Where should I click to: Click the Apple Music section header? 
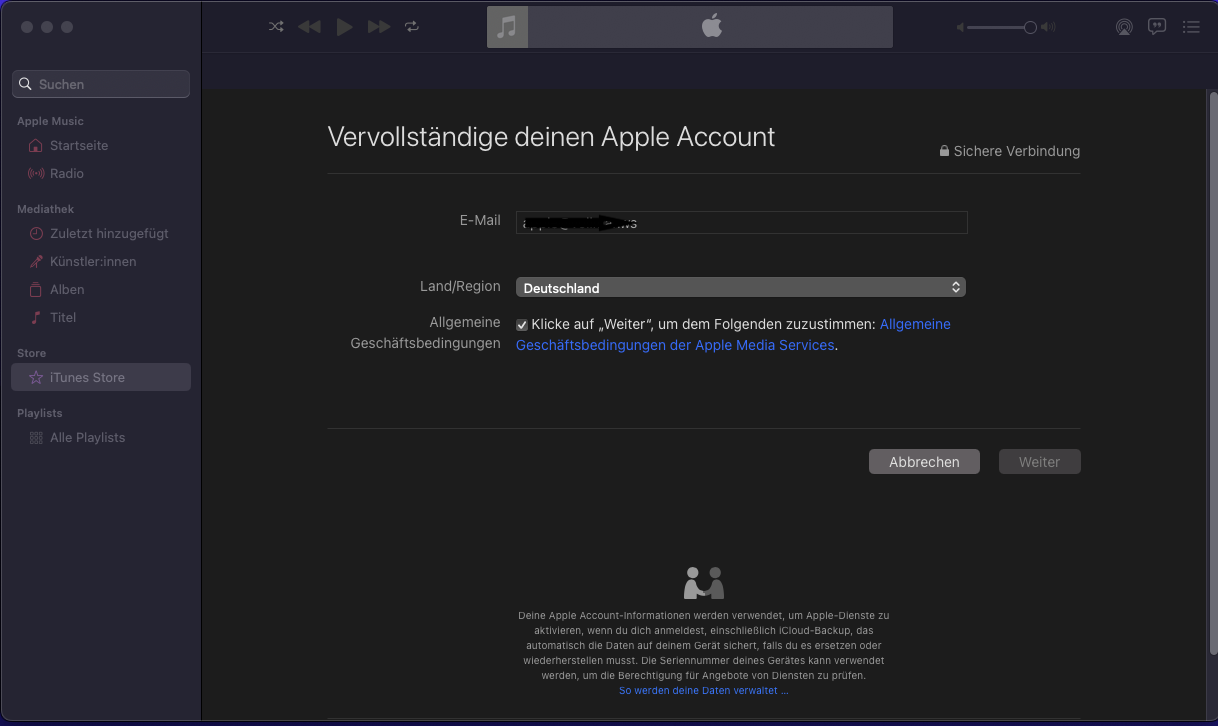coord(50,121)
